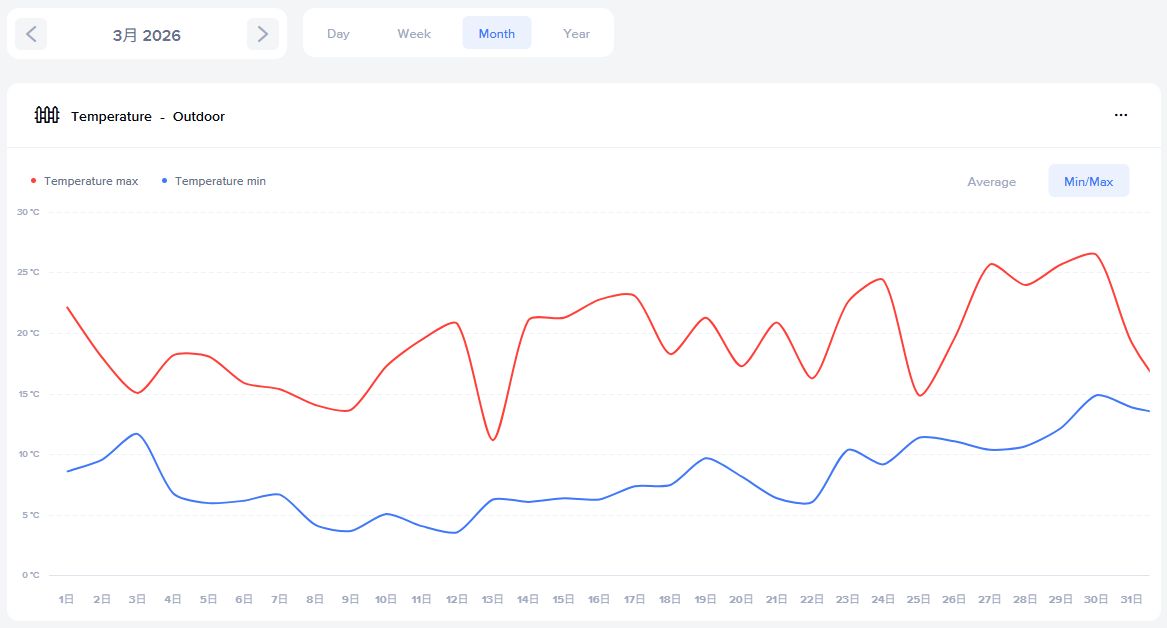Screen dimensions: 1167x628
Task: Select the Min/Max chart mode
Action: point(1088,182)
